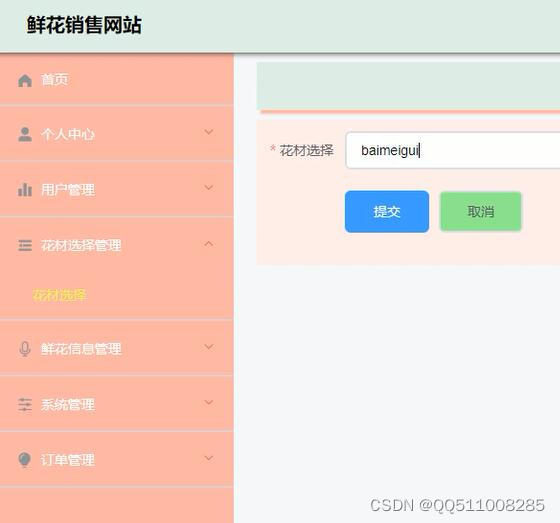Expand the 鲜花信息管理 chevron

pos(209,347)
